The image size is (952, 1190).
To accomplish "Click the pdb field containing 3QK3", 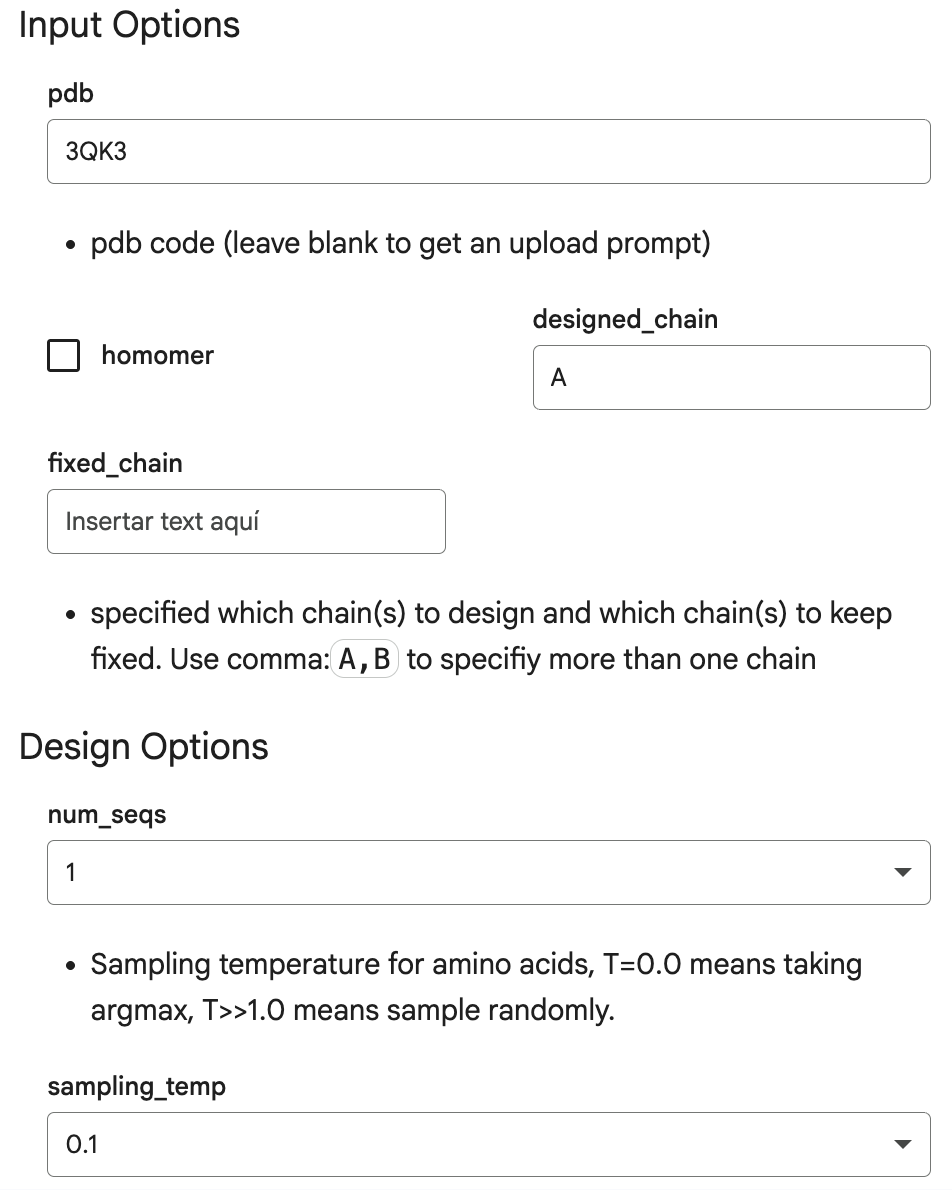I will coord(488,151).
